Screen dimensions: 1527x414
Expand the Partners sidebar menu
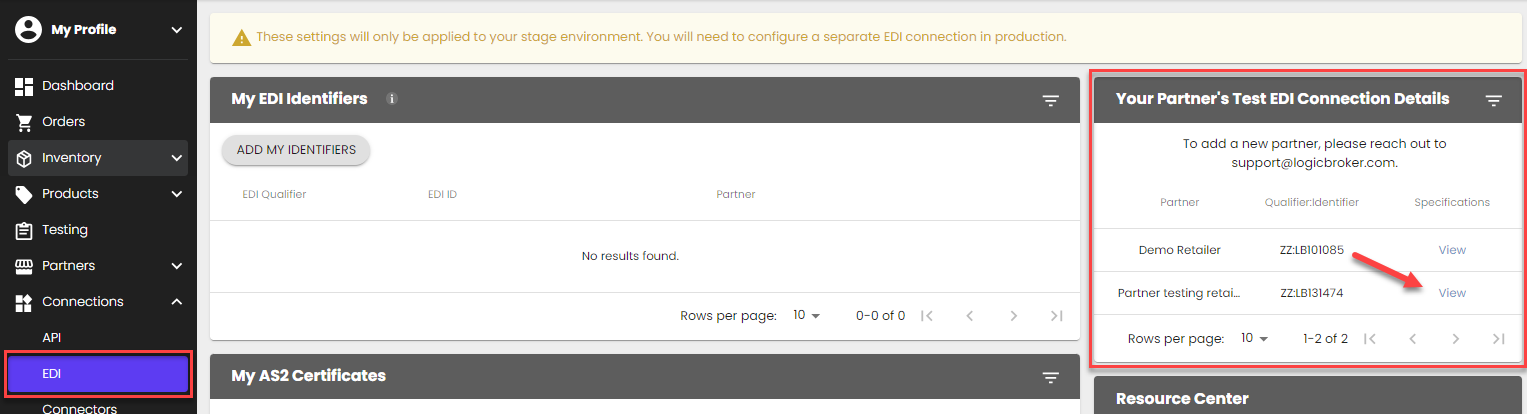[x=177, y=266]
